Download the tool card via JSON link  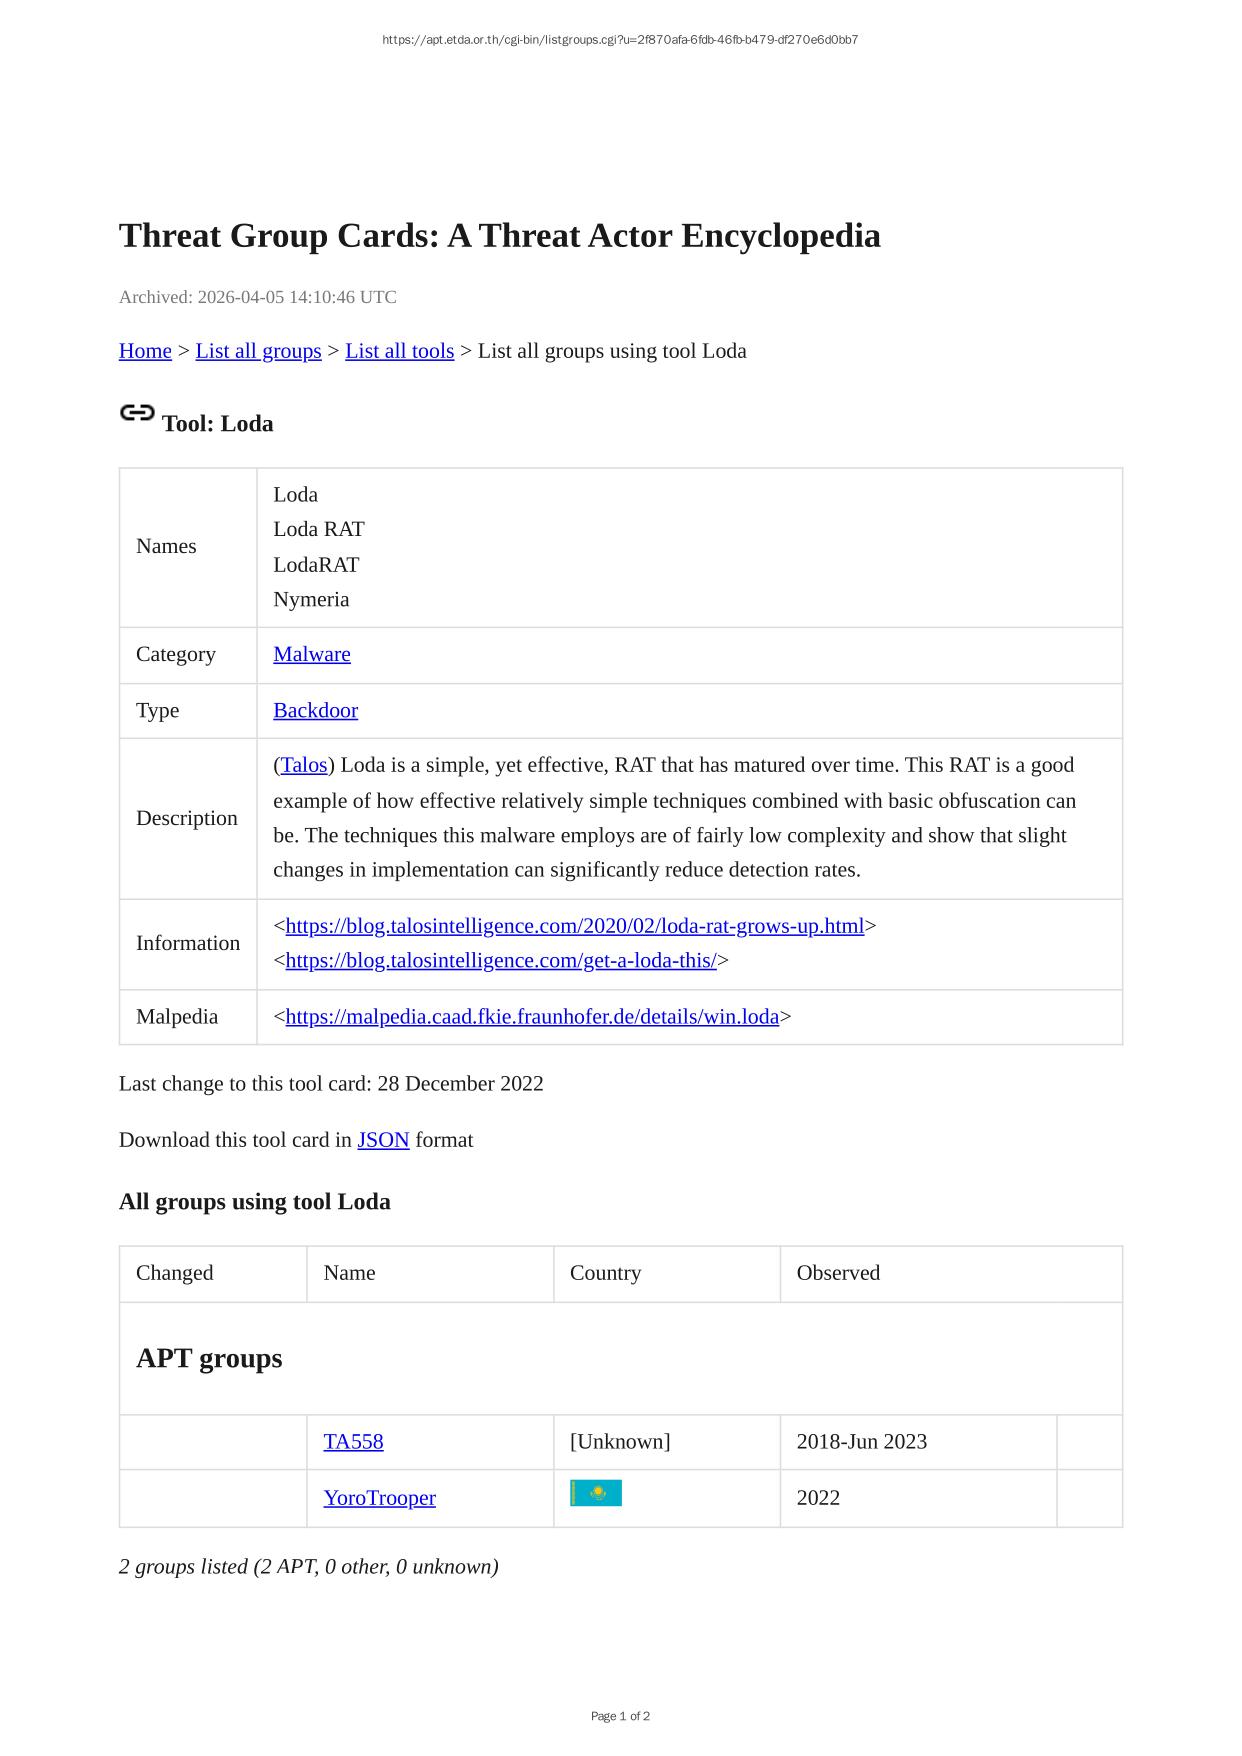383,1140
